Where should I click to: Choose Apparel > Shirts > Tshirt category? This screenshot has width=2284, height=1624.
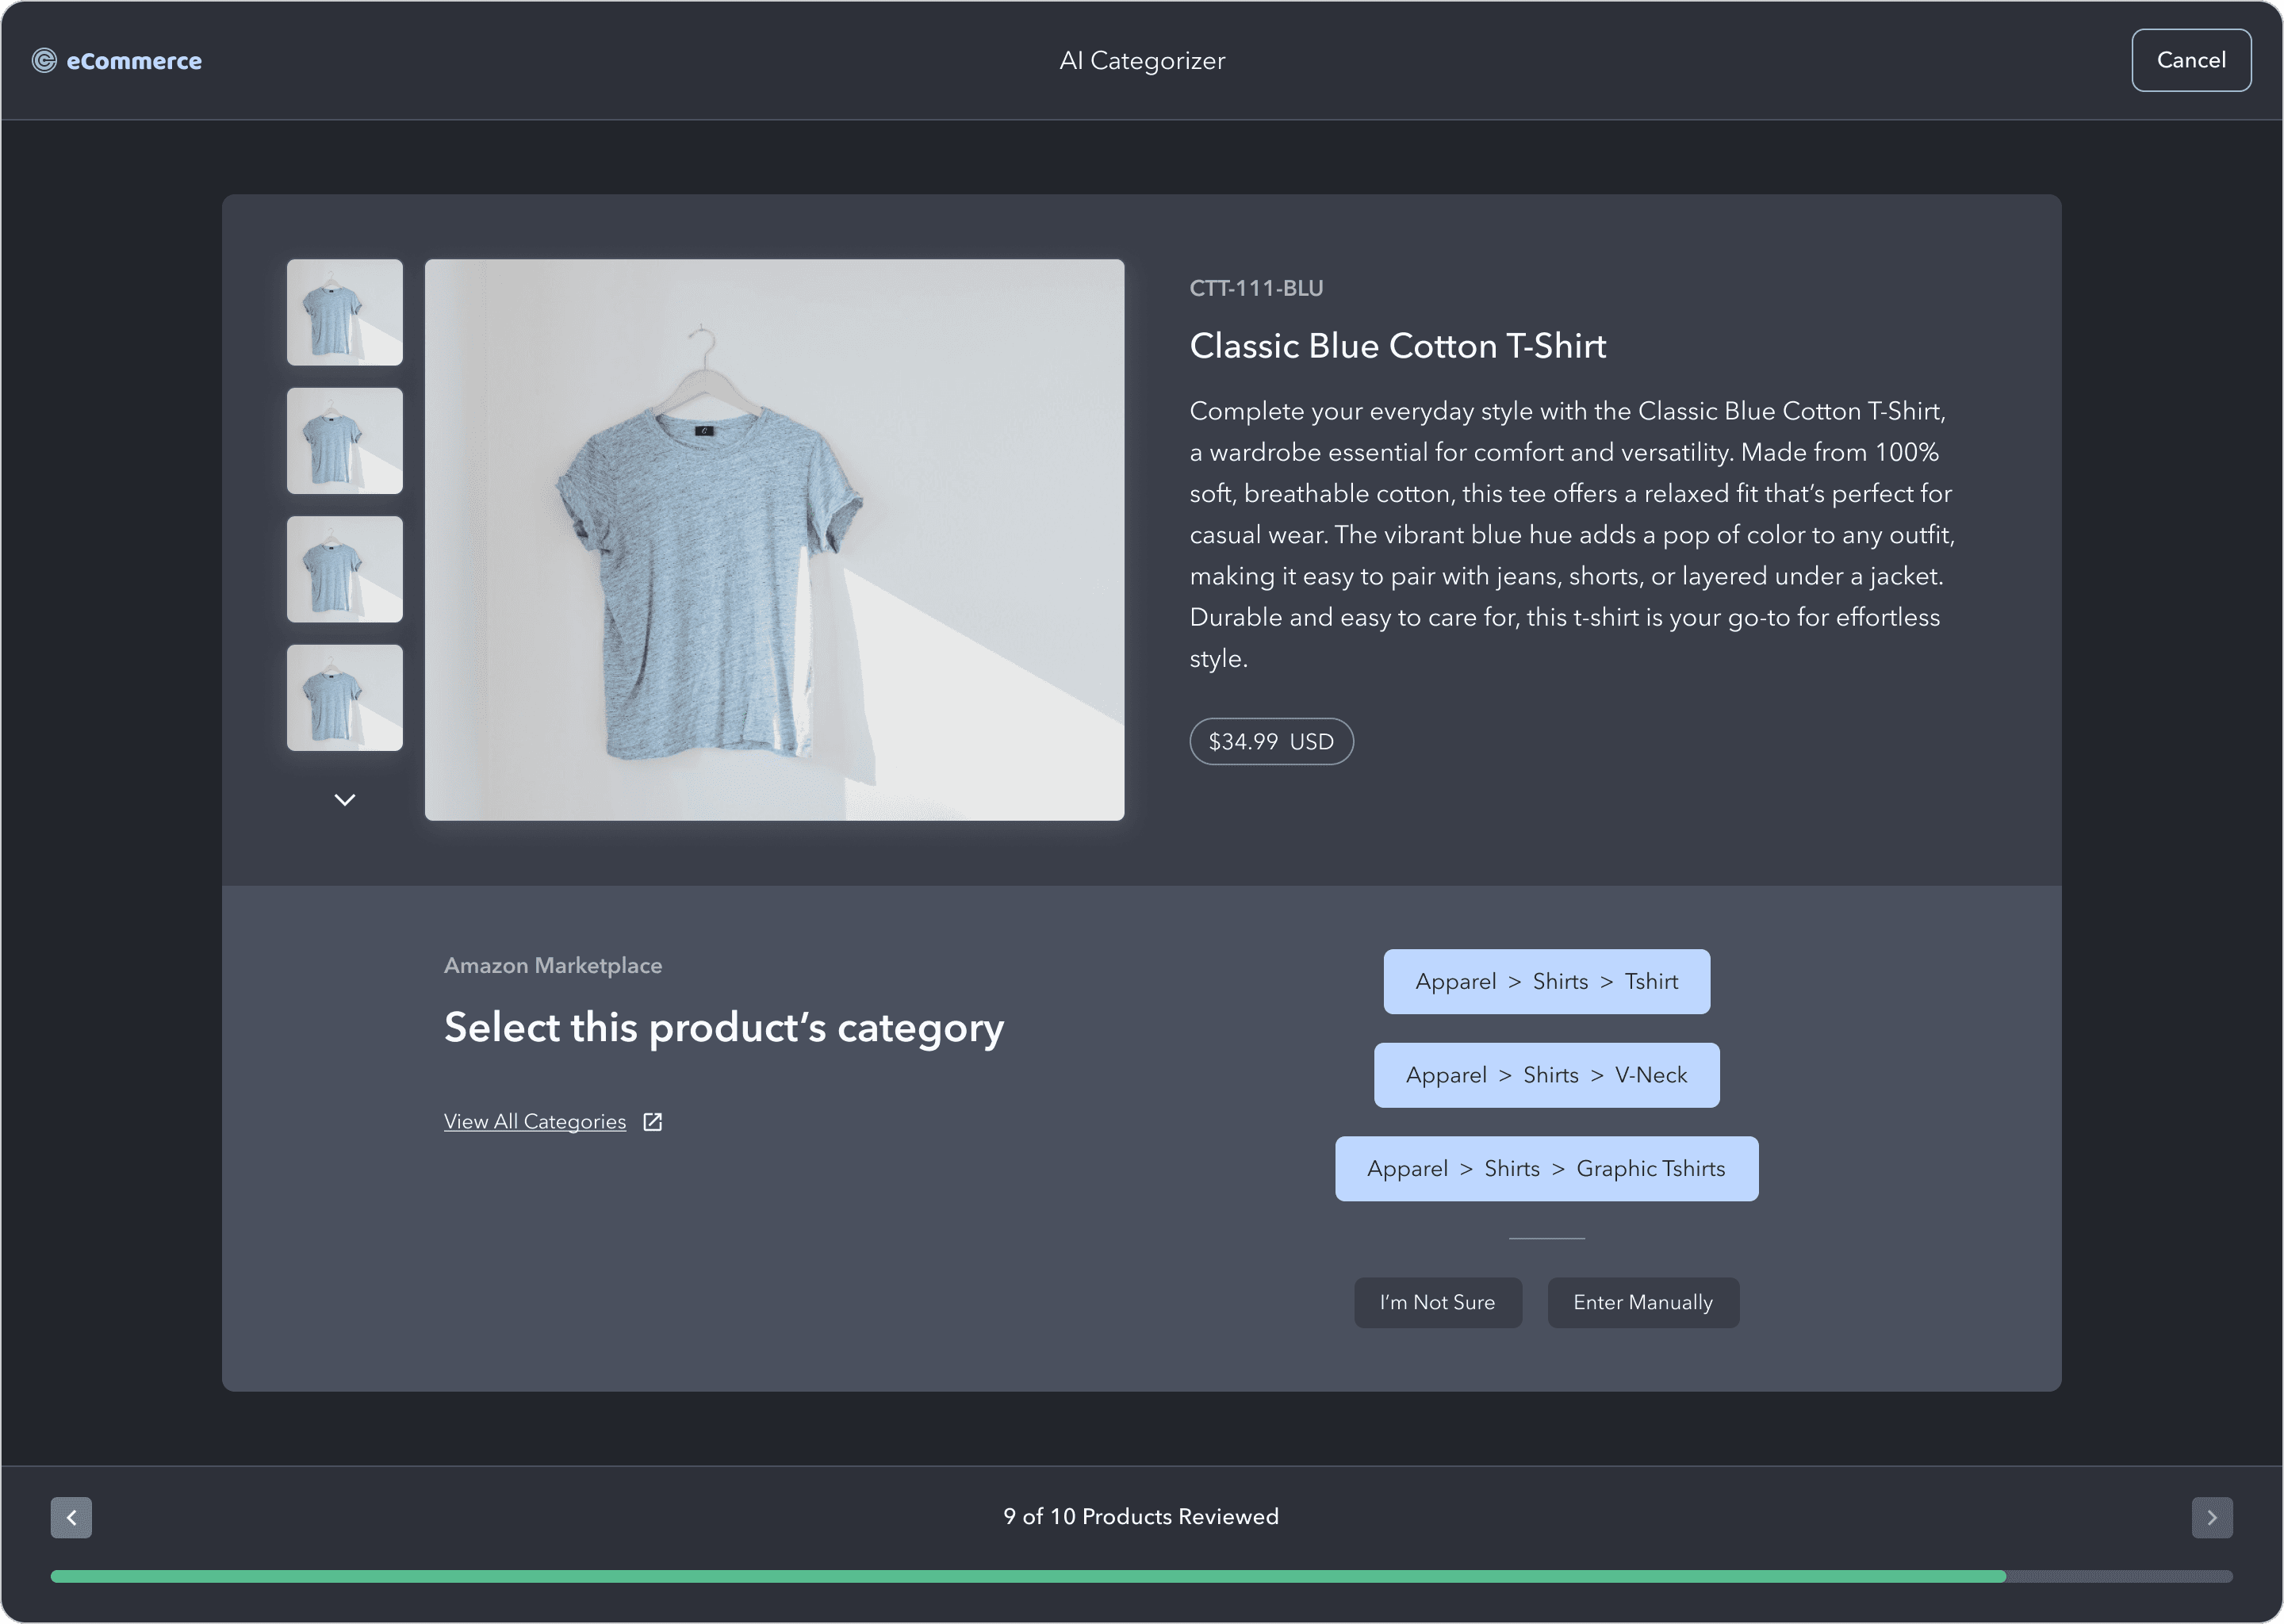click(1546, 982)
